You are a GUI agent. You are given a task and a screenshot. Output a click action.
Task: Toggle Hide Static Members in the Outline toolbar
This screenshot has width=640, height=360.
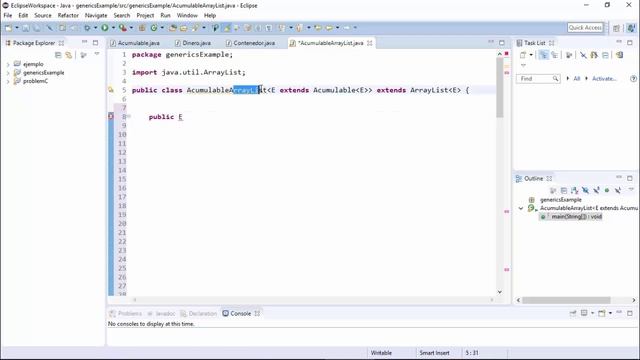coord(596,190)
